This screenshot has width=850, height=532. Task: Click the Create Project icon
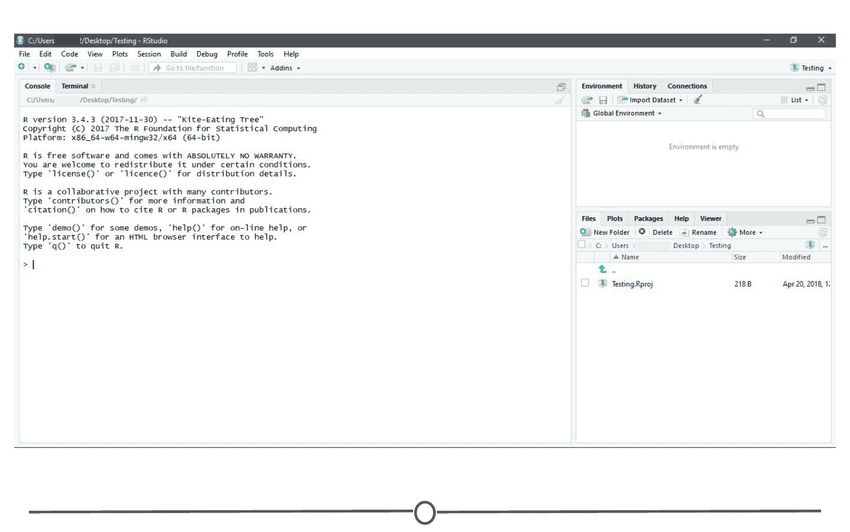[49, 67]
